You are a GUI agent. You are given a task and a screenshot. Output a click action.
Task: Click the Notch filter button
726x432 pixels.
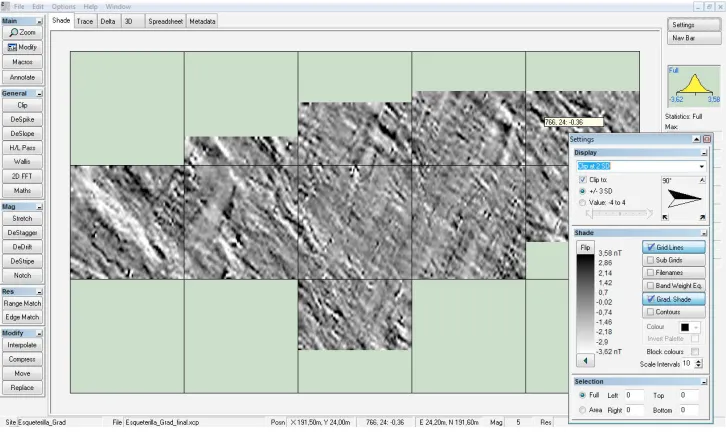pos(22,275)
